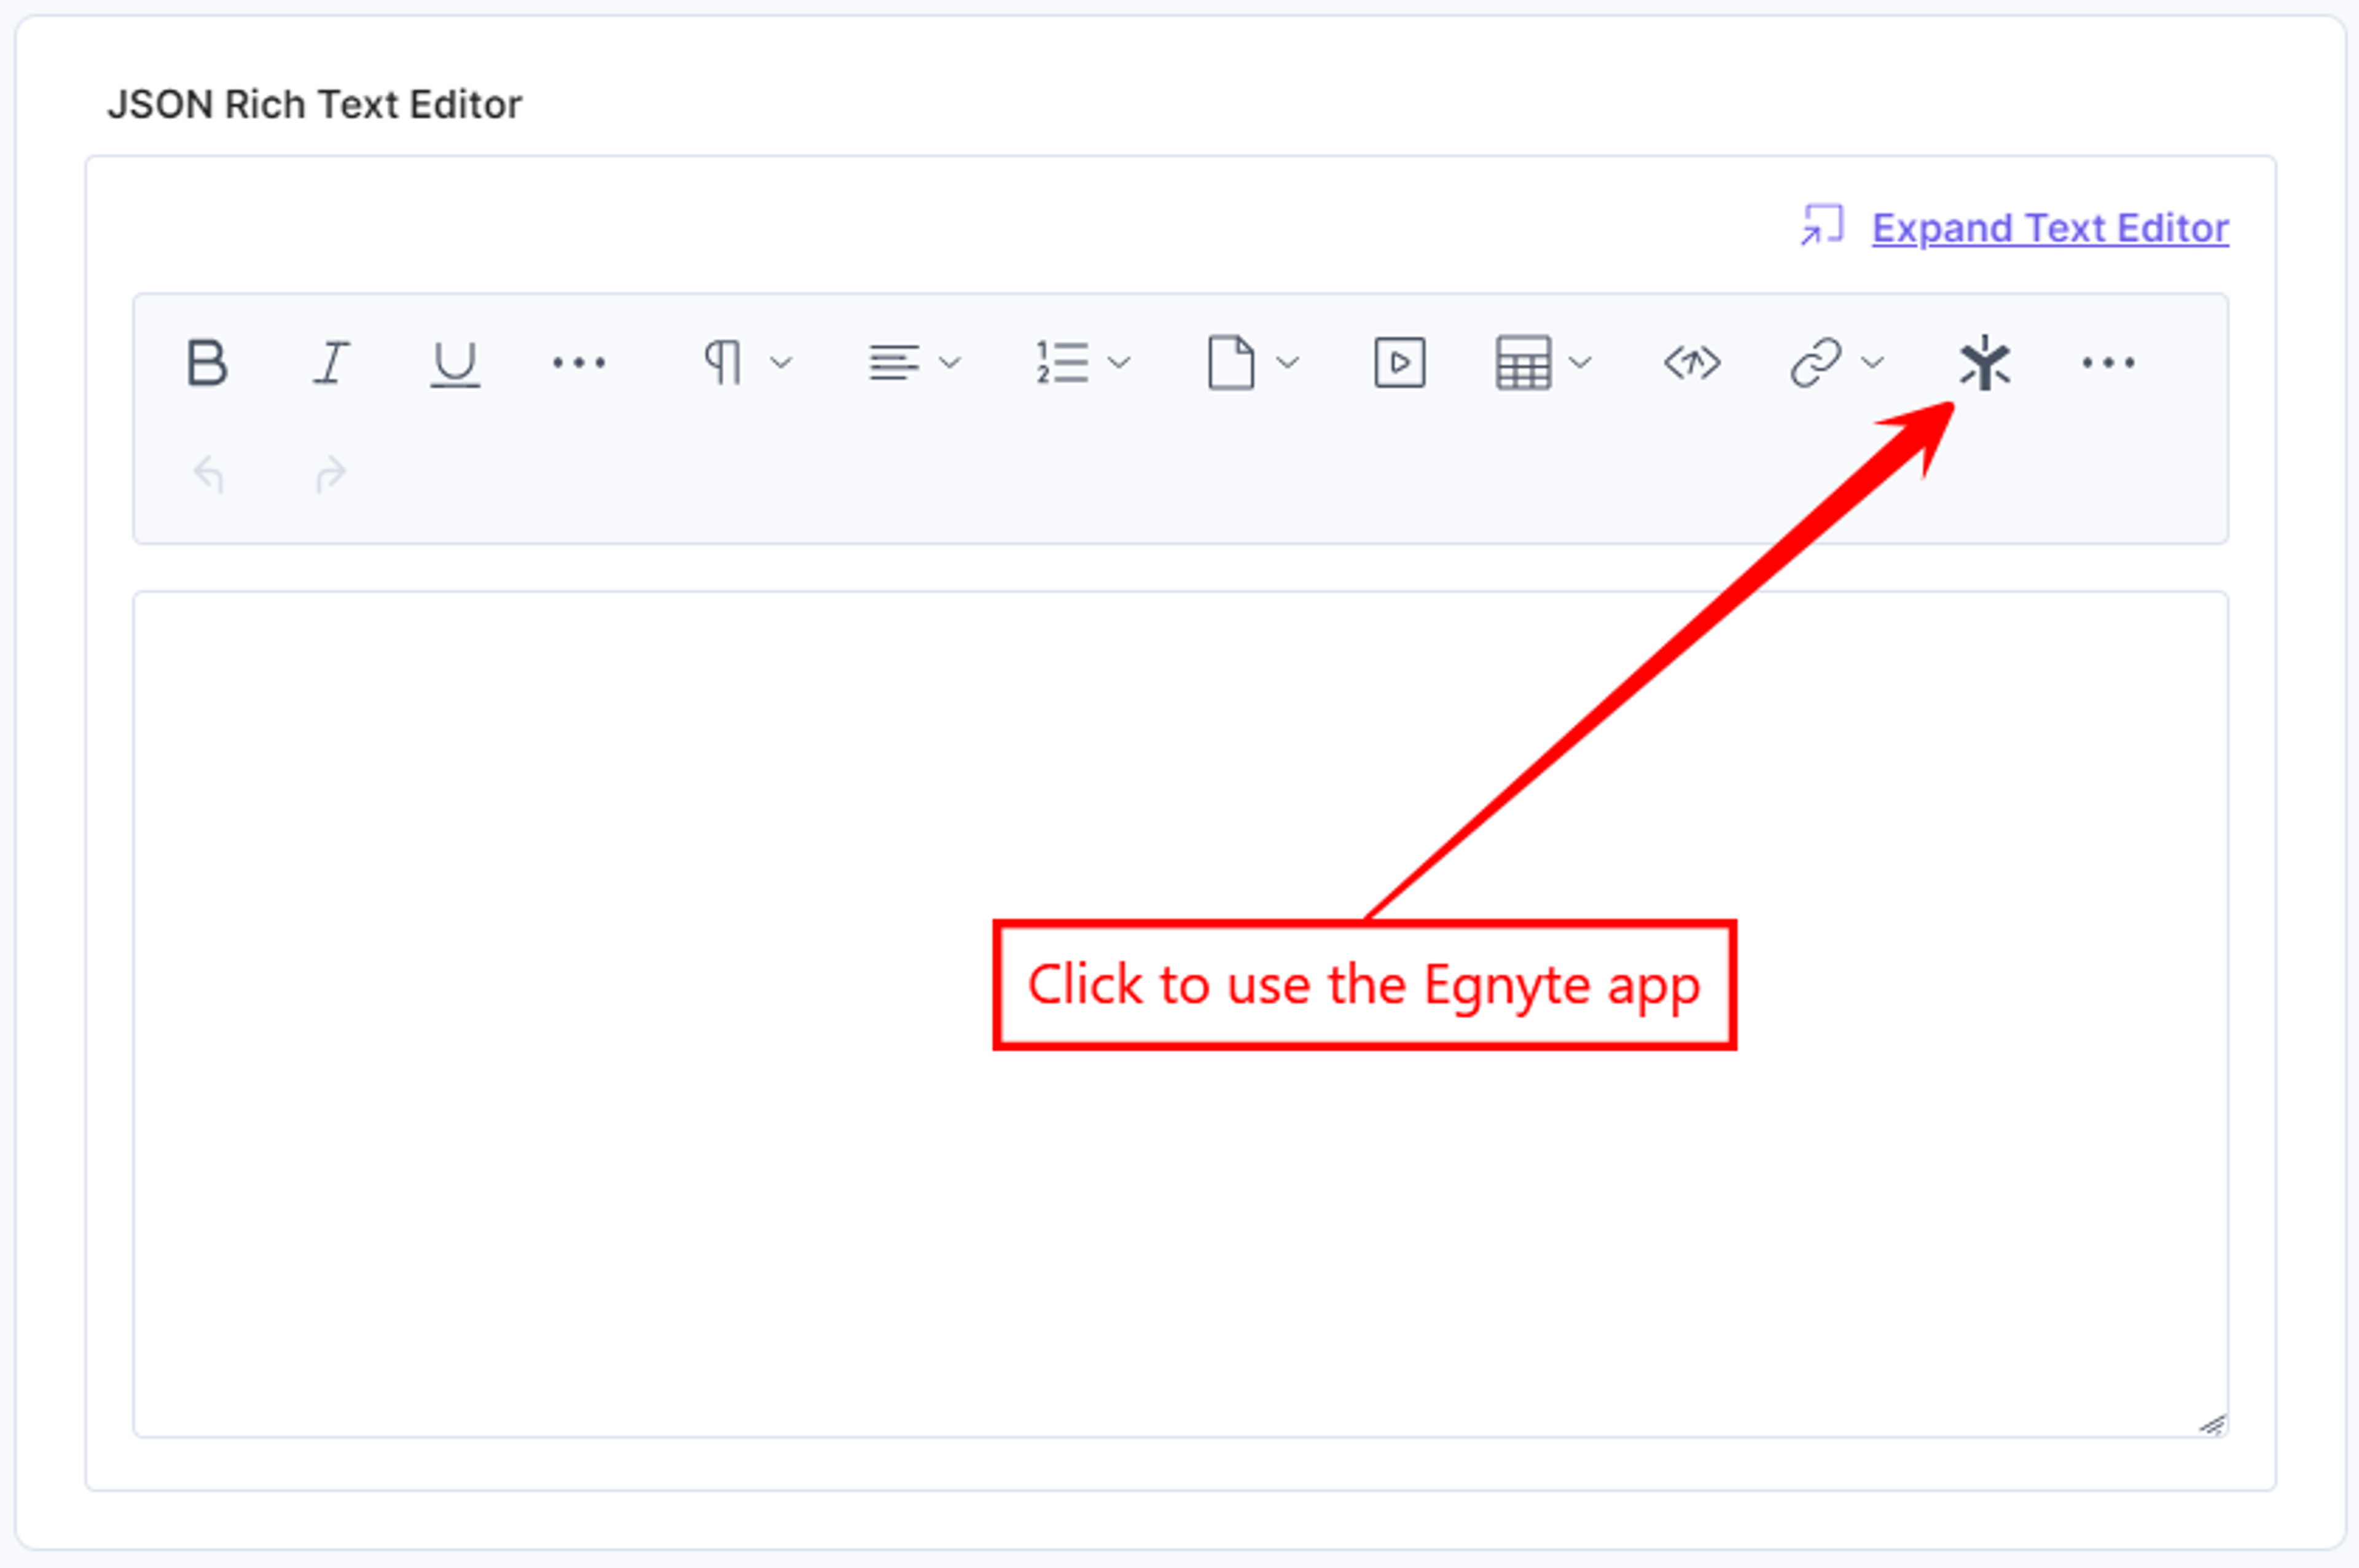Expand the link dropdown chevron
Viewport: 2359px width, 1568px height.
coord(1872,362)
